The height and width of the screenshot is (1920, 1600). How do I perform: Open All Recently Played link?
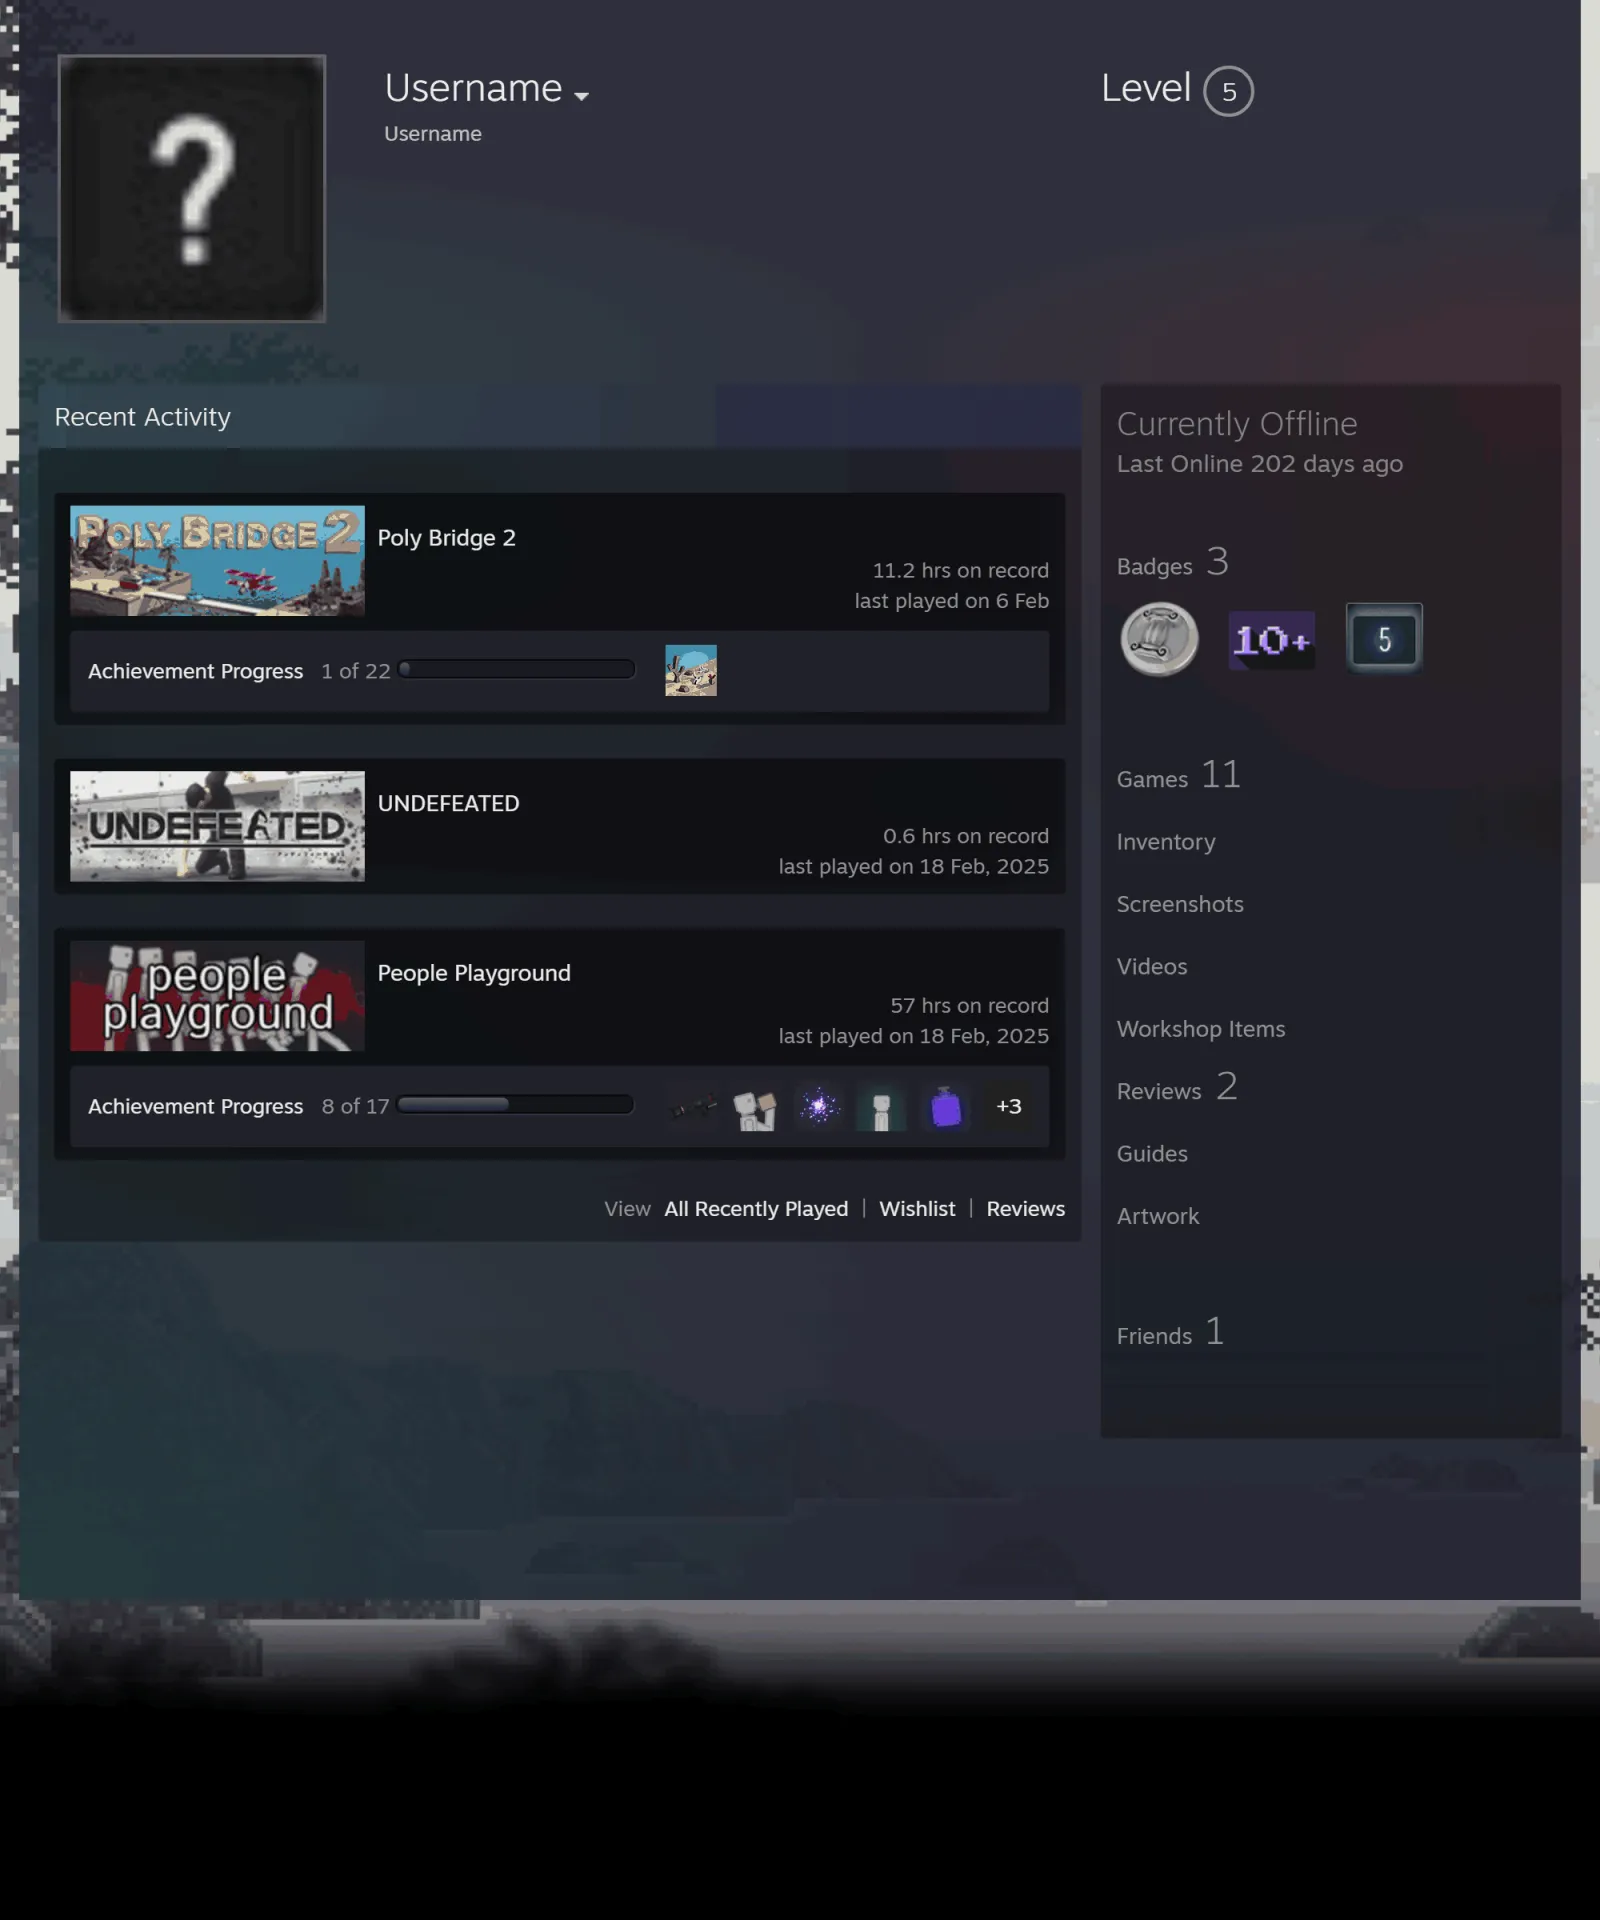coord(756,1208)
